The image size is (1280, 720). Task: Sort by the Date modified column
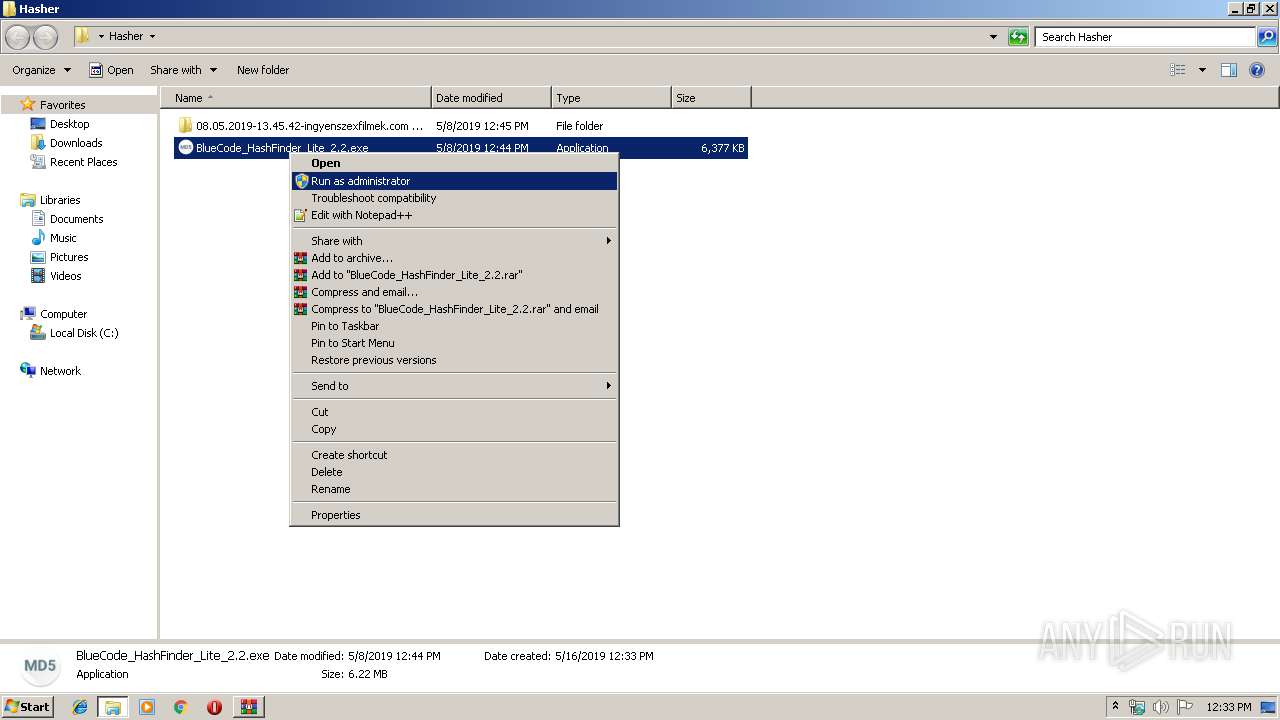coord(491,98)
